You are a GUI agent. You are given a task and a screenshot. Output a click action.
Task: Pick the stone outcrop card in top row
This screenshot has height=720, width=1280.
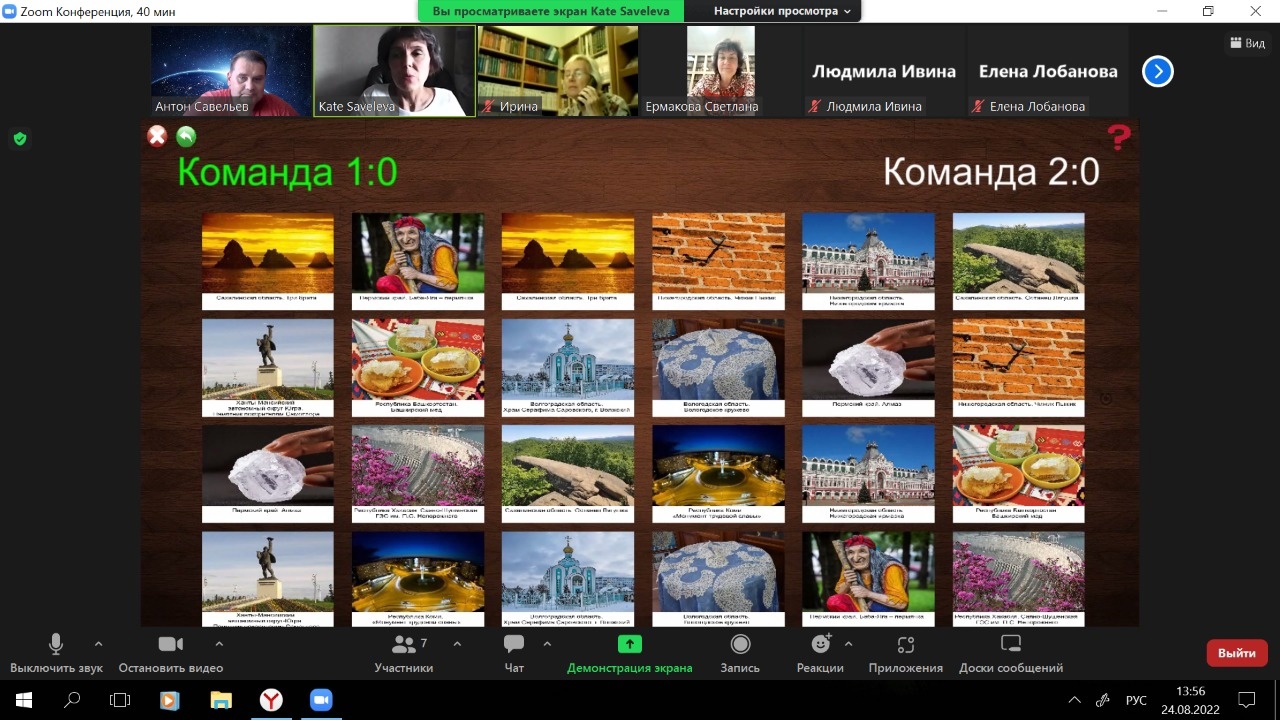[1019, 260]
